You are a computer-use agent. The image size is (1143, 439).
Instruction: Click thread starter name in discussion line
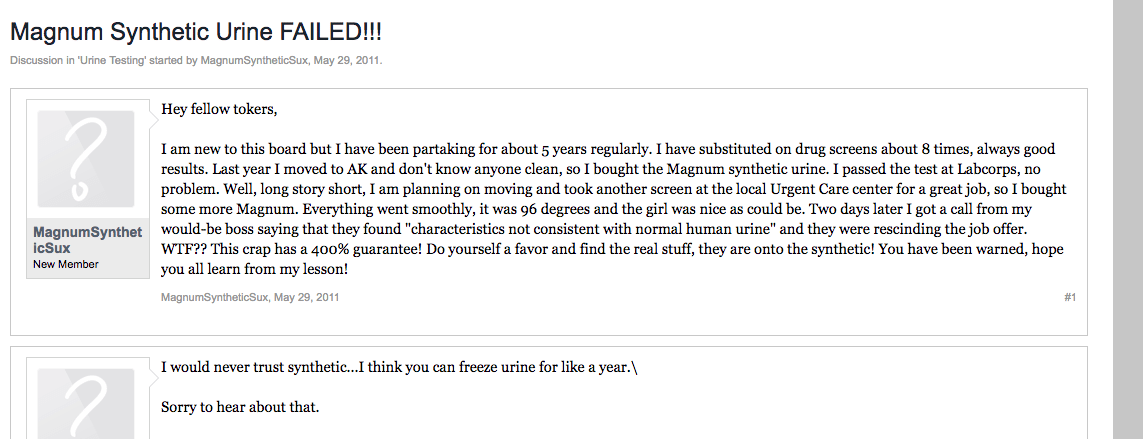point(254,60)
